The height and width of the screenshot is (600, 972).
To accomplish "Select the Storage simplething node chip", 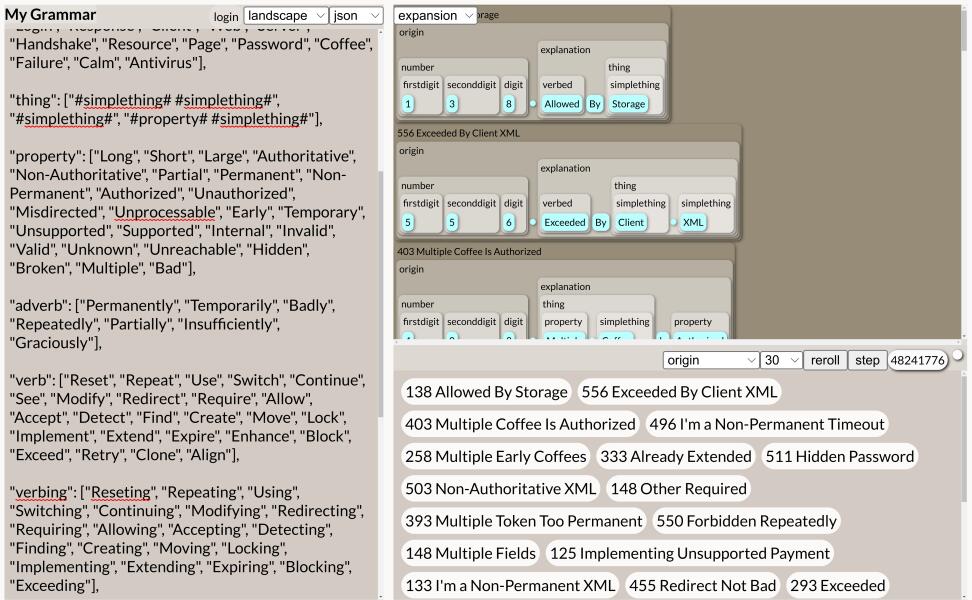I will [630, 102].
